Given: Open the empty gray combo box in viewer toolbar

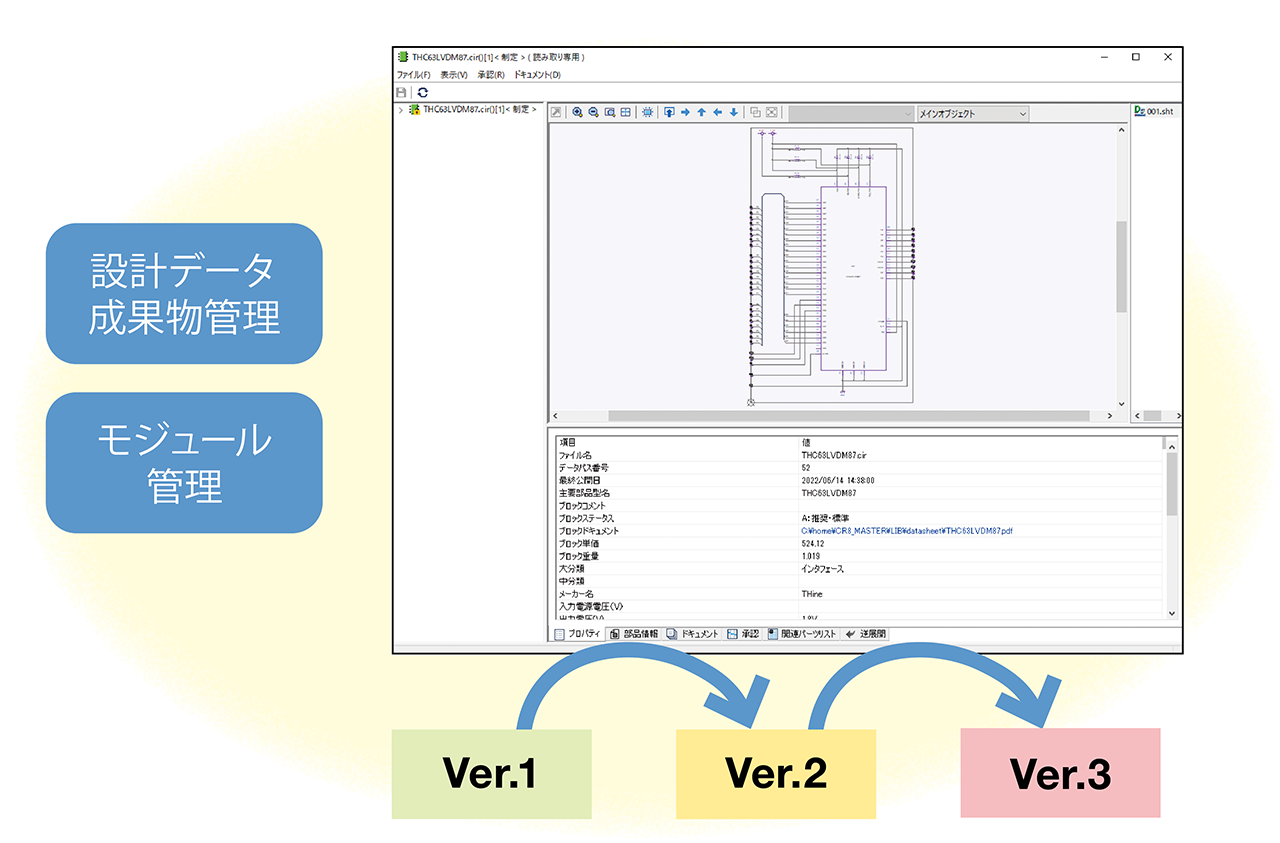Looking at the screenshot, I should click(850, 114).
